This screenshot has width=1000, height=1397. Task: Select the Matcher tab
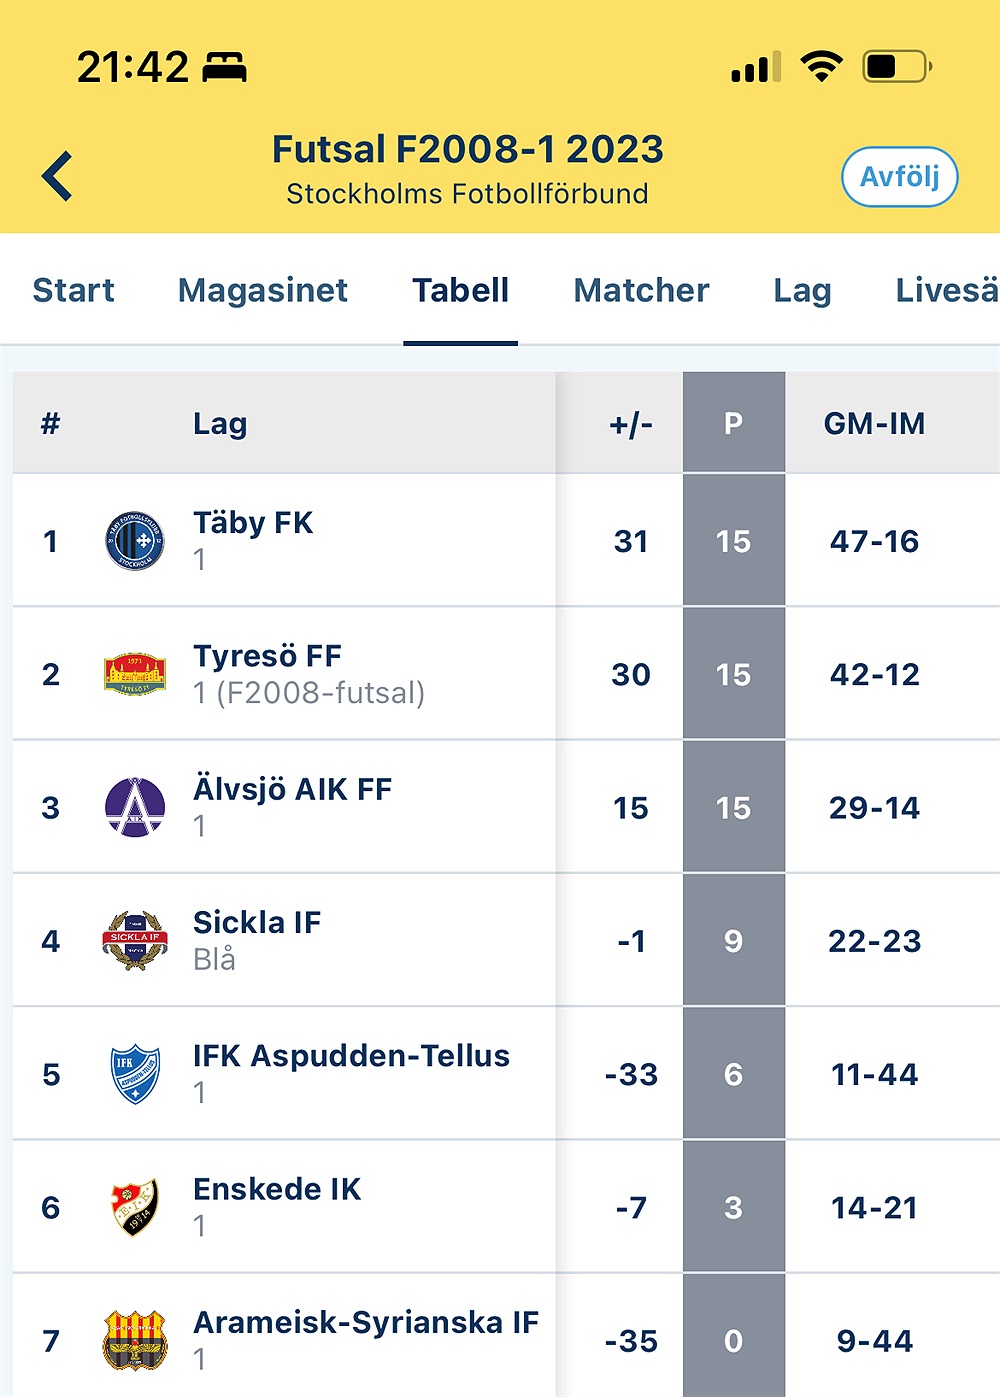641,290
